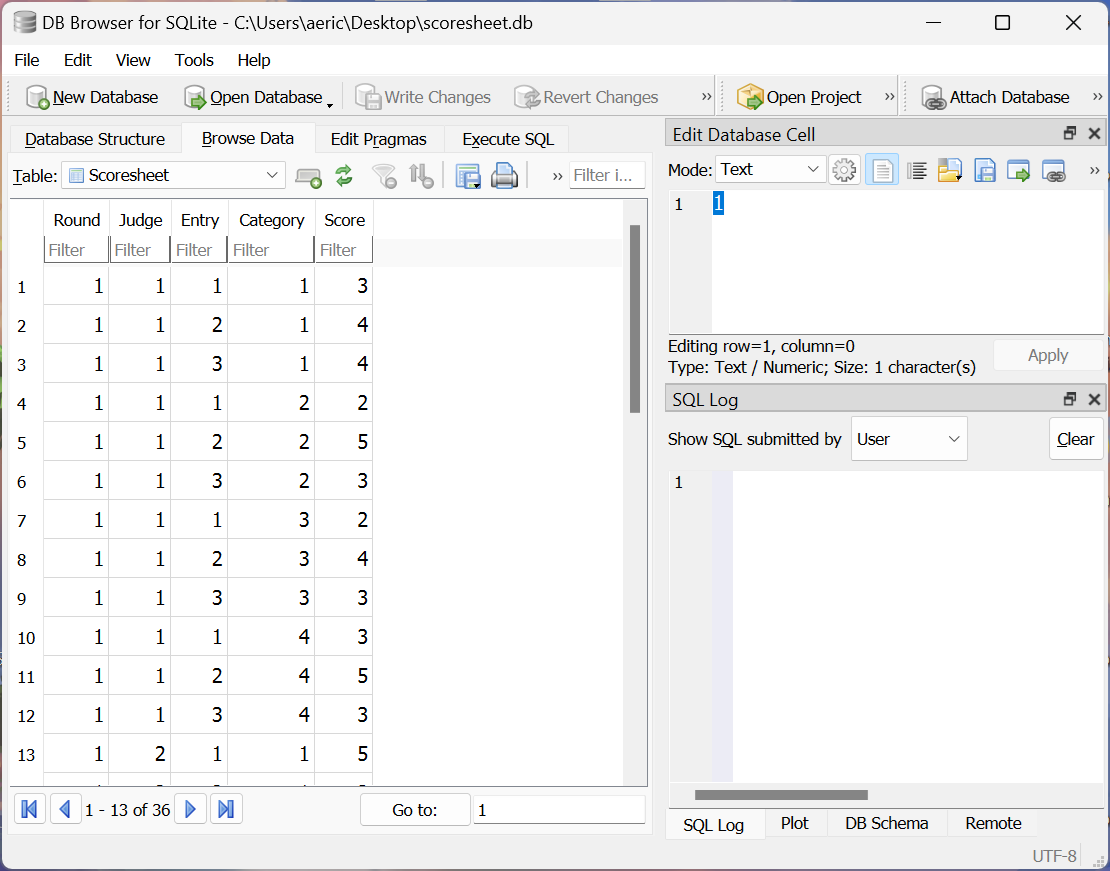
Task: Insert a new record in the table
Action: [308, 176]
